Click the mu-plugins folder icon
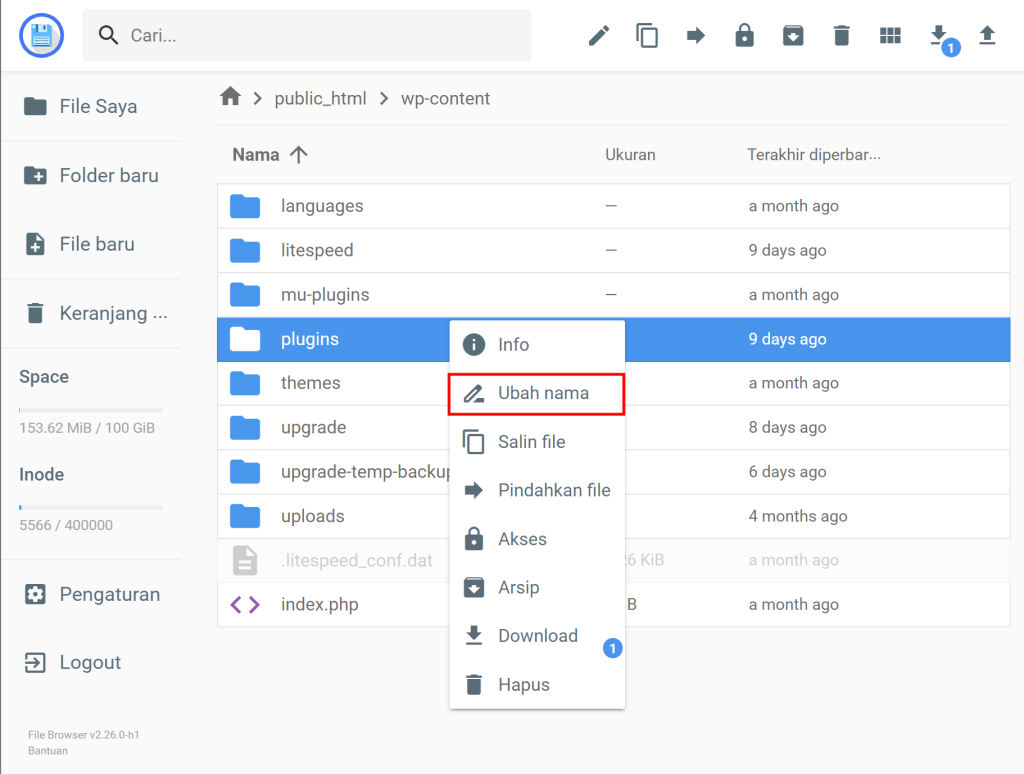This screenshot has height=774, width=1024. (245, 295)
